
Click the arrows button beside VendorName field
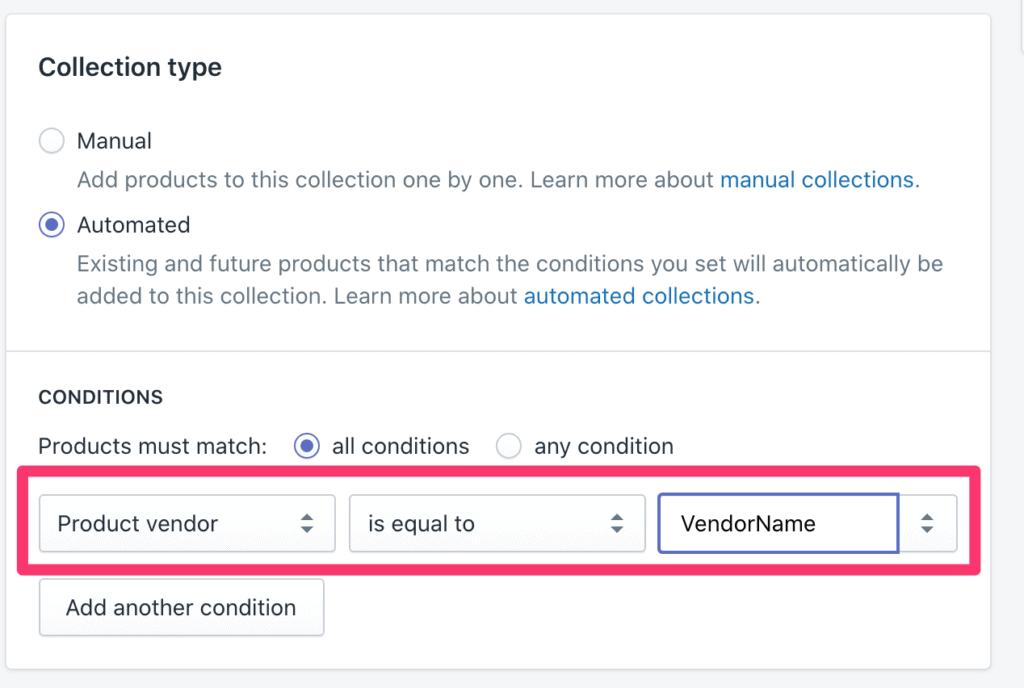(x=928, y=523)
